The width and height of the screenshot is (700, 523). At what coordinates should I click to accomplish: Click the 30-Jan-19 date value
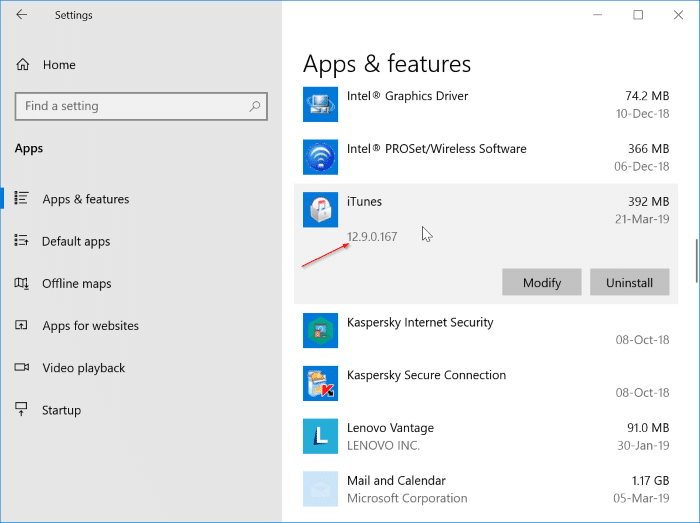(643, 445)
